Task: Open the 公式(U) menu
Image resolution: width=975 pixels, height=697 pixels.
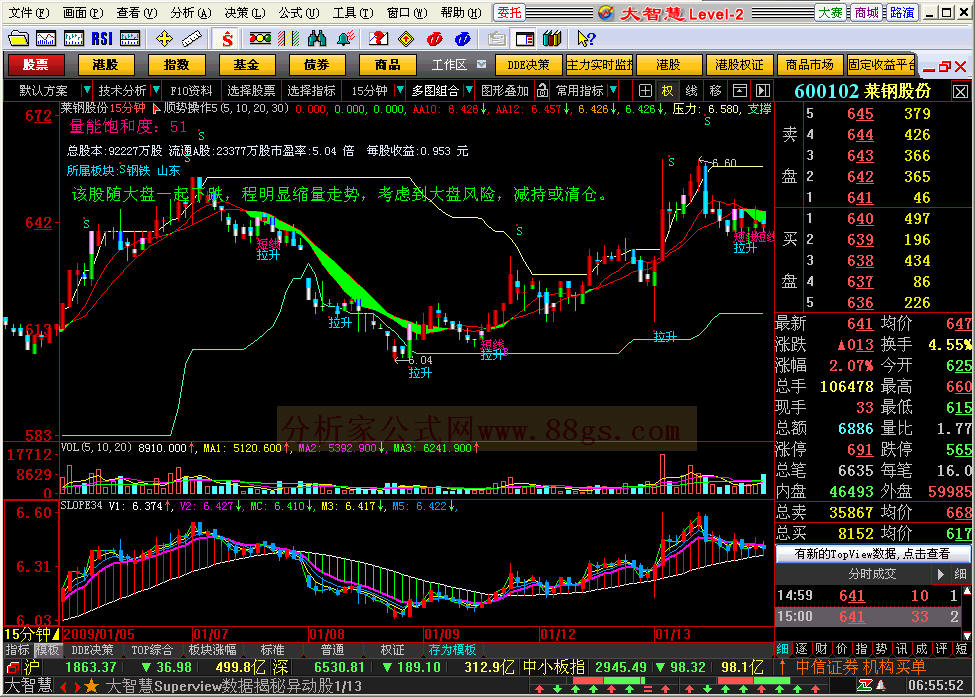Action: (x=298, y=12)
